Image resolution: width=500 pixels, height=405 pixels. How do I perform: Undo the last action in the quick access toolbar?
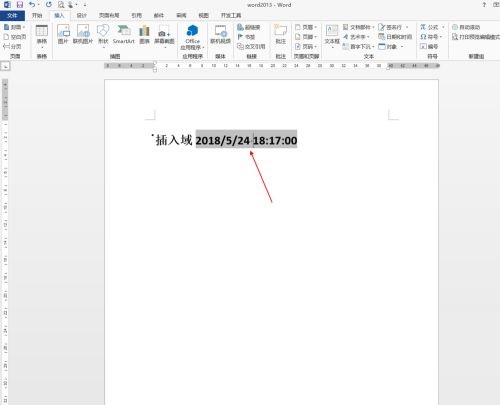(32, 5)
